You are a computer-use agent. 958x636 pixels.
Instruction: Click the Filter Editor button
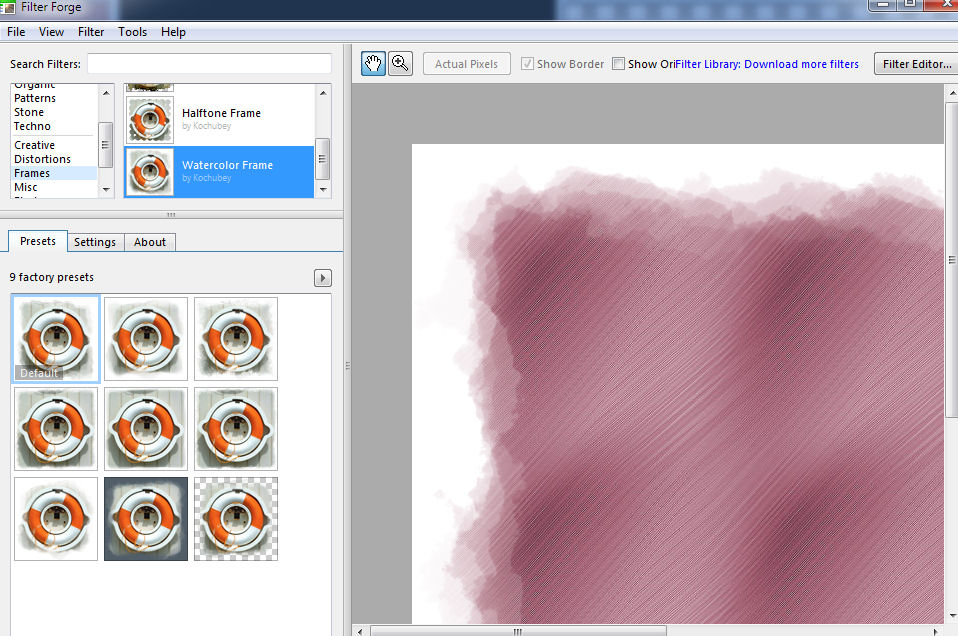point(916,64)
